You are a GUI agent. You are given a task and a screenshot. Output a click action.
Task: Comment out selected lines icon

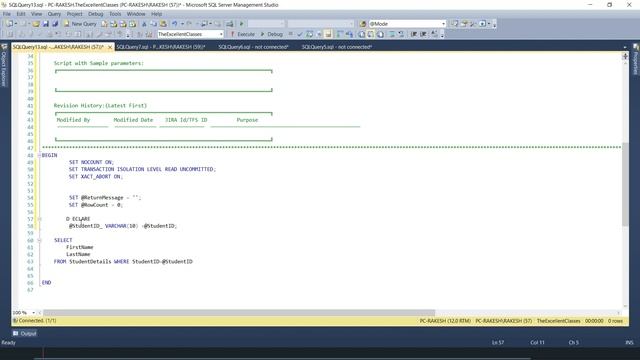point(392,34)
